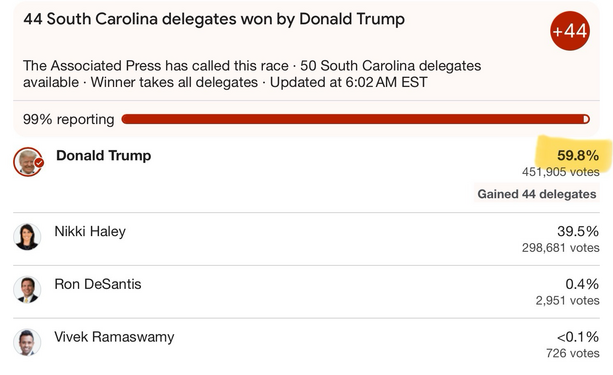613x375 pixels.
Task: Click the red winner checkmark on Trump's photo
Action: coord(39,163)
